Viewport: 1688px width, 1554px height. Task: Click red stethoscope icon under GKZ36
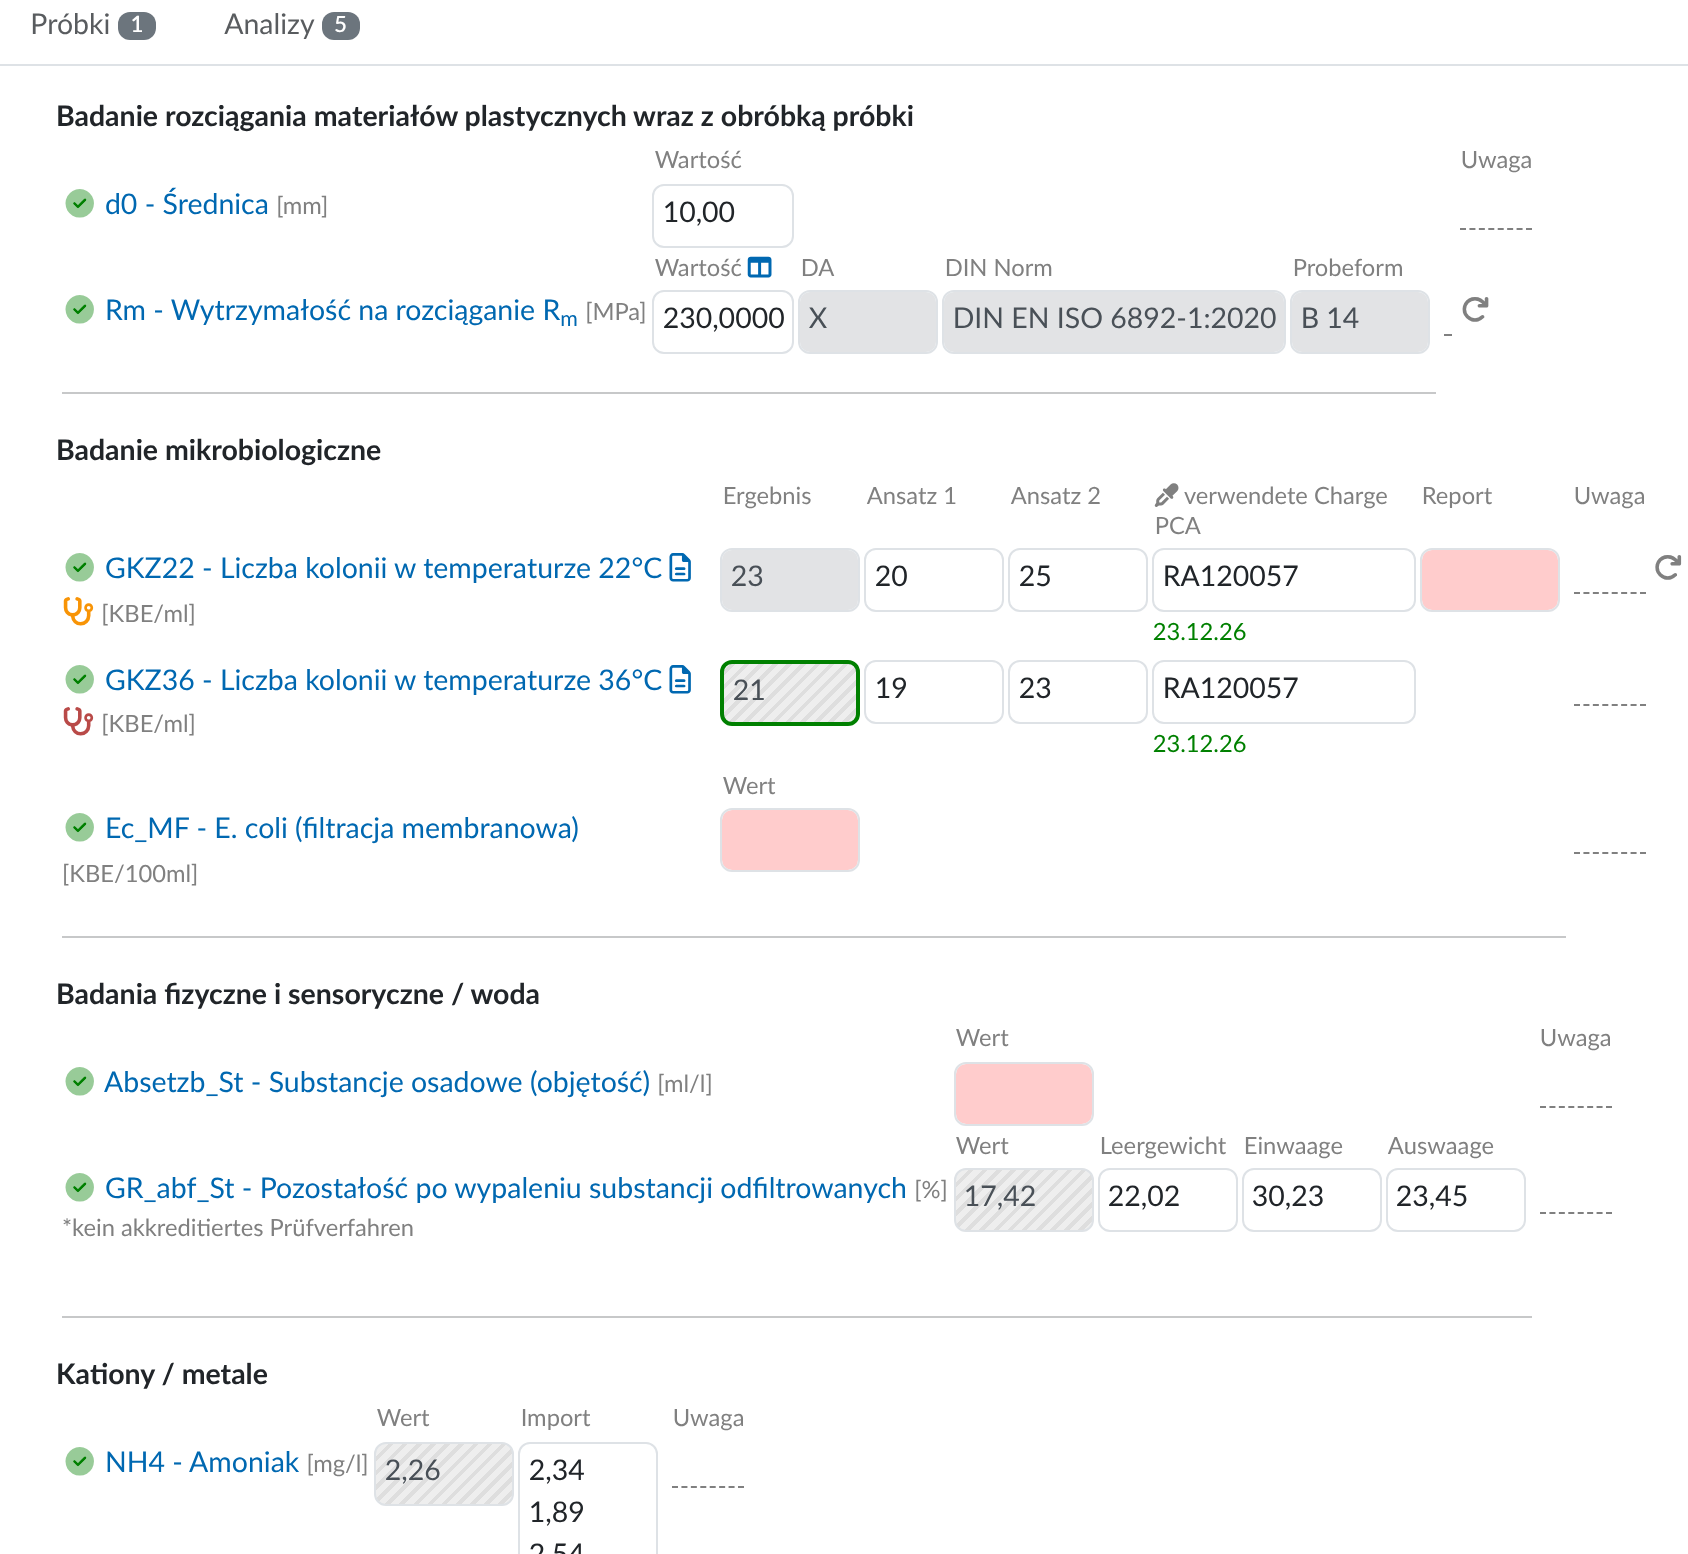[78, 720]
